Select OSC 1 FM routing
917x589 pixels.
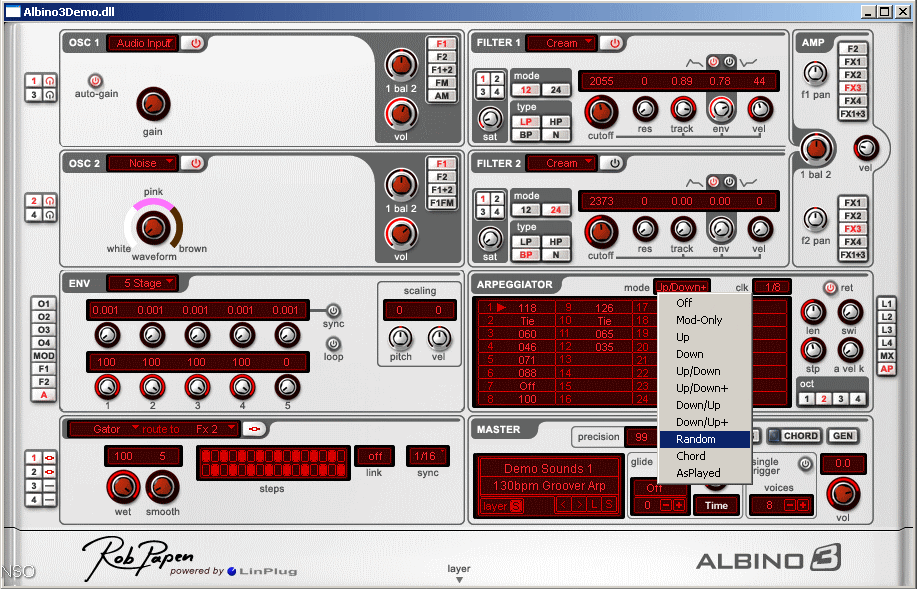pyautogui.click(x=442, y=82)
